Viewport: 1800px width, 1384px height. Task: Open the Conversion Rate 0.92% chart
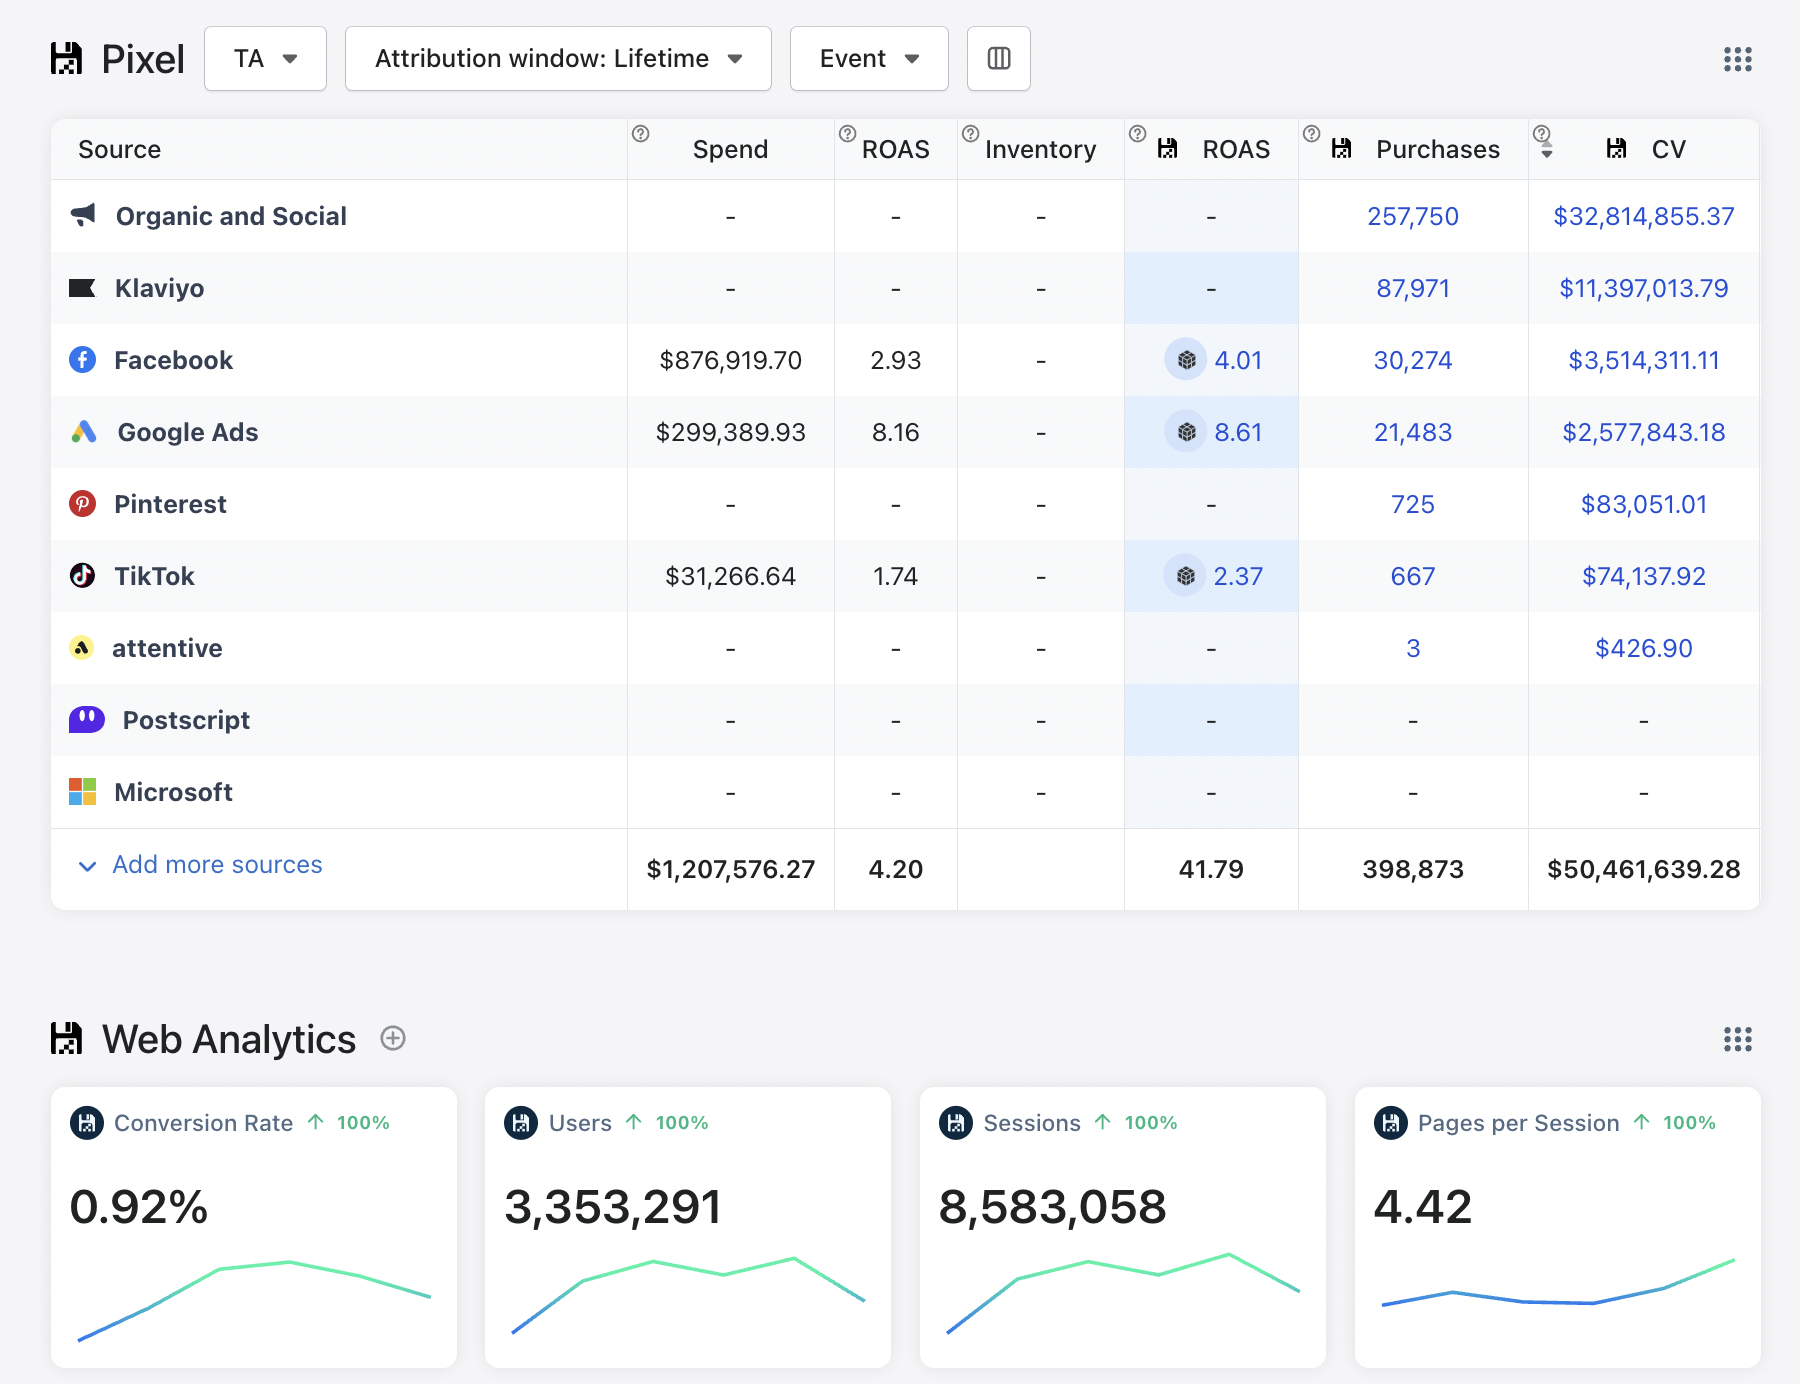tap(254, 1300)
